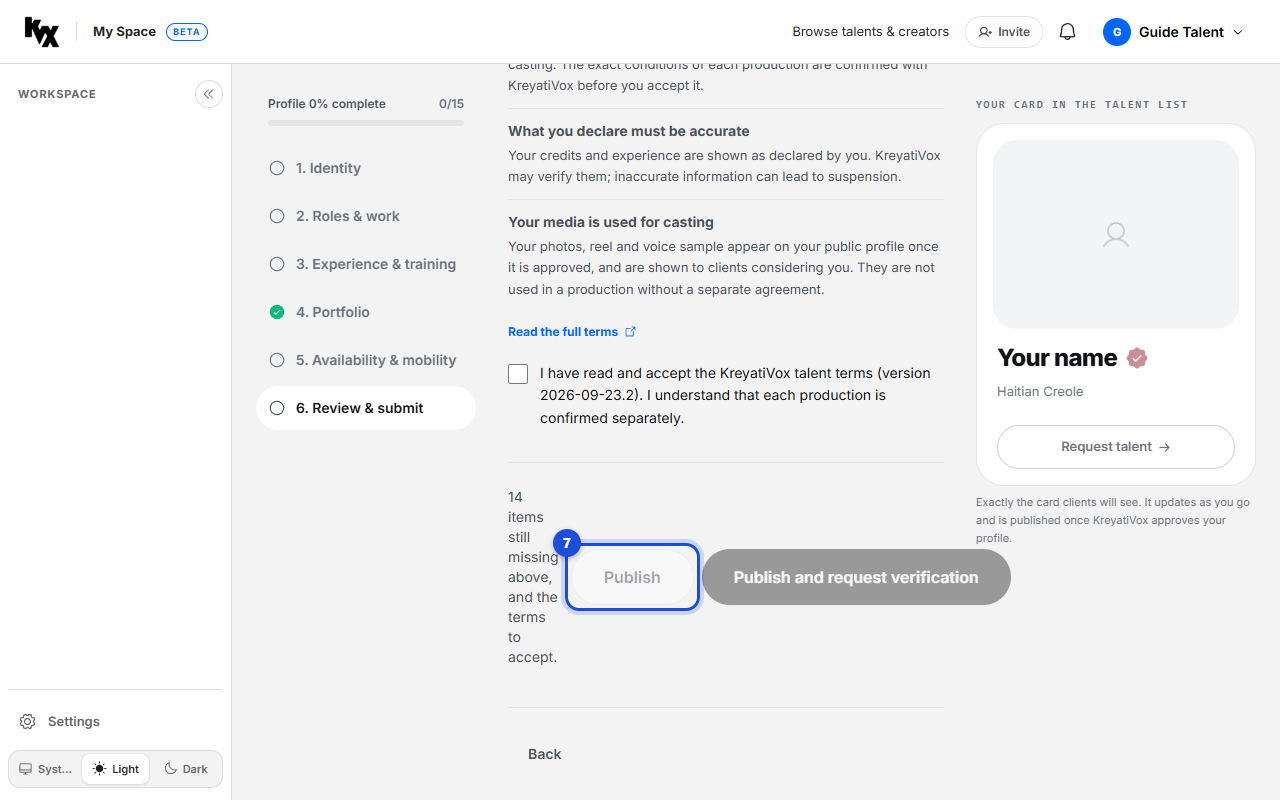Click the WORKSPACE heading

coord(57,94)
